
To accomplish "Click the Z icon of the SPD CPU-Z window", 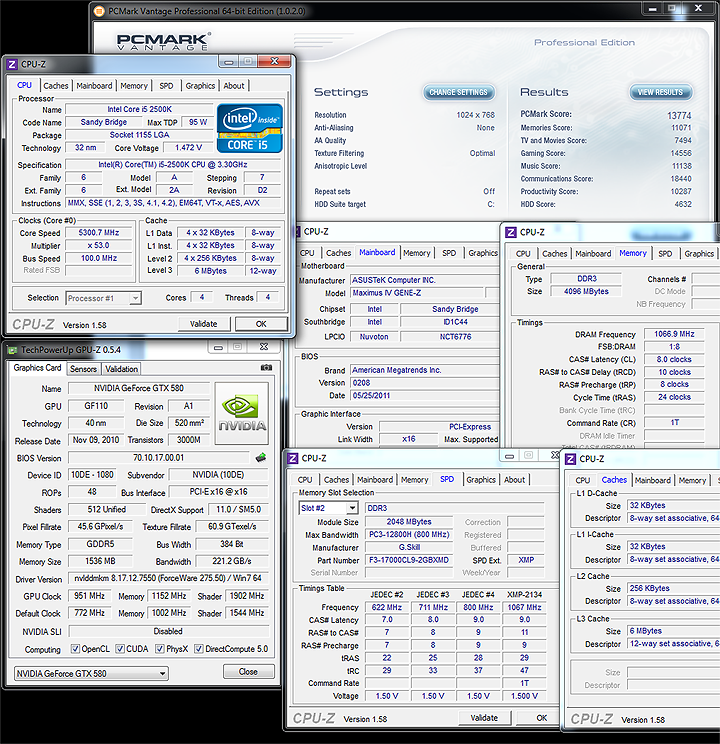I will (x=293, y=458).
